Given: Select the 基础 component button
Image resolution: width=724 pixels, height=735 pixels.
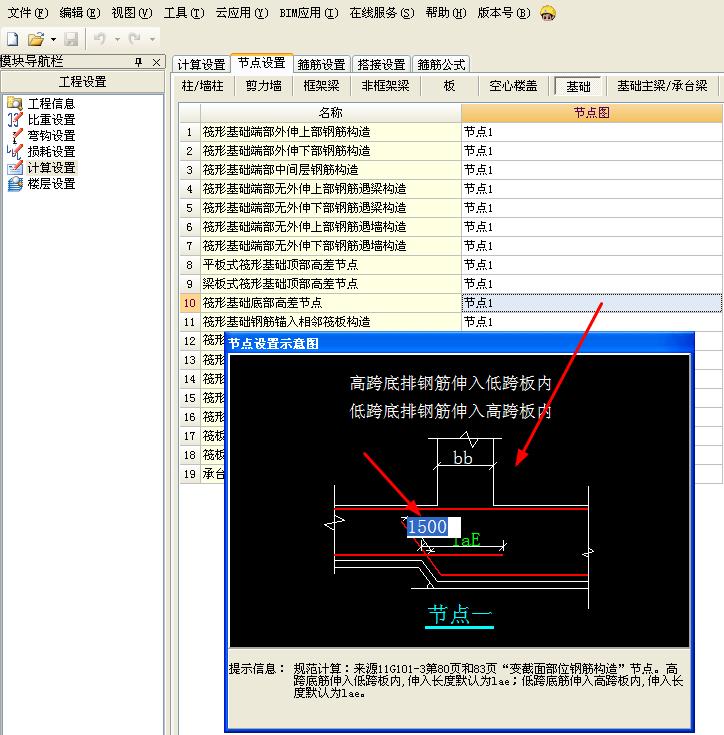Looking at the screenshot, I should tap(578, 86).
